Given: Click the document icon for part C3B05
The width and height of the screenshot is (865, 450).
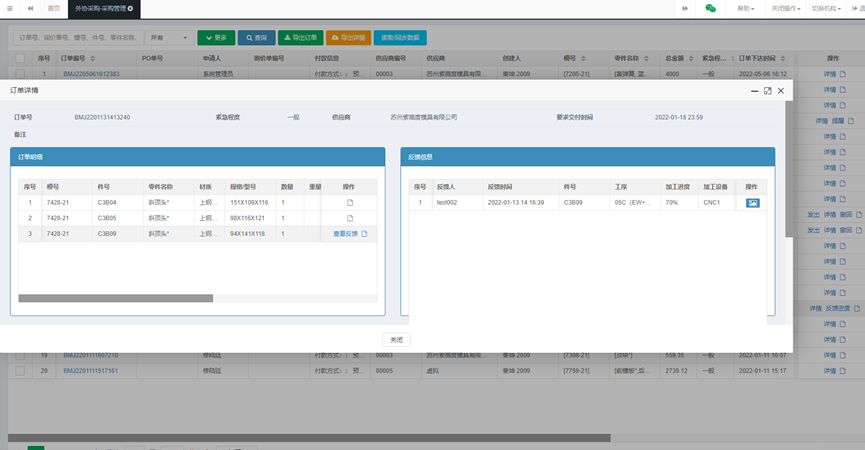Looking at the screenshot, I should pos(350,218).
